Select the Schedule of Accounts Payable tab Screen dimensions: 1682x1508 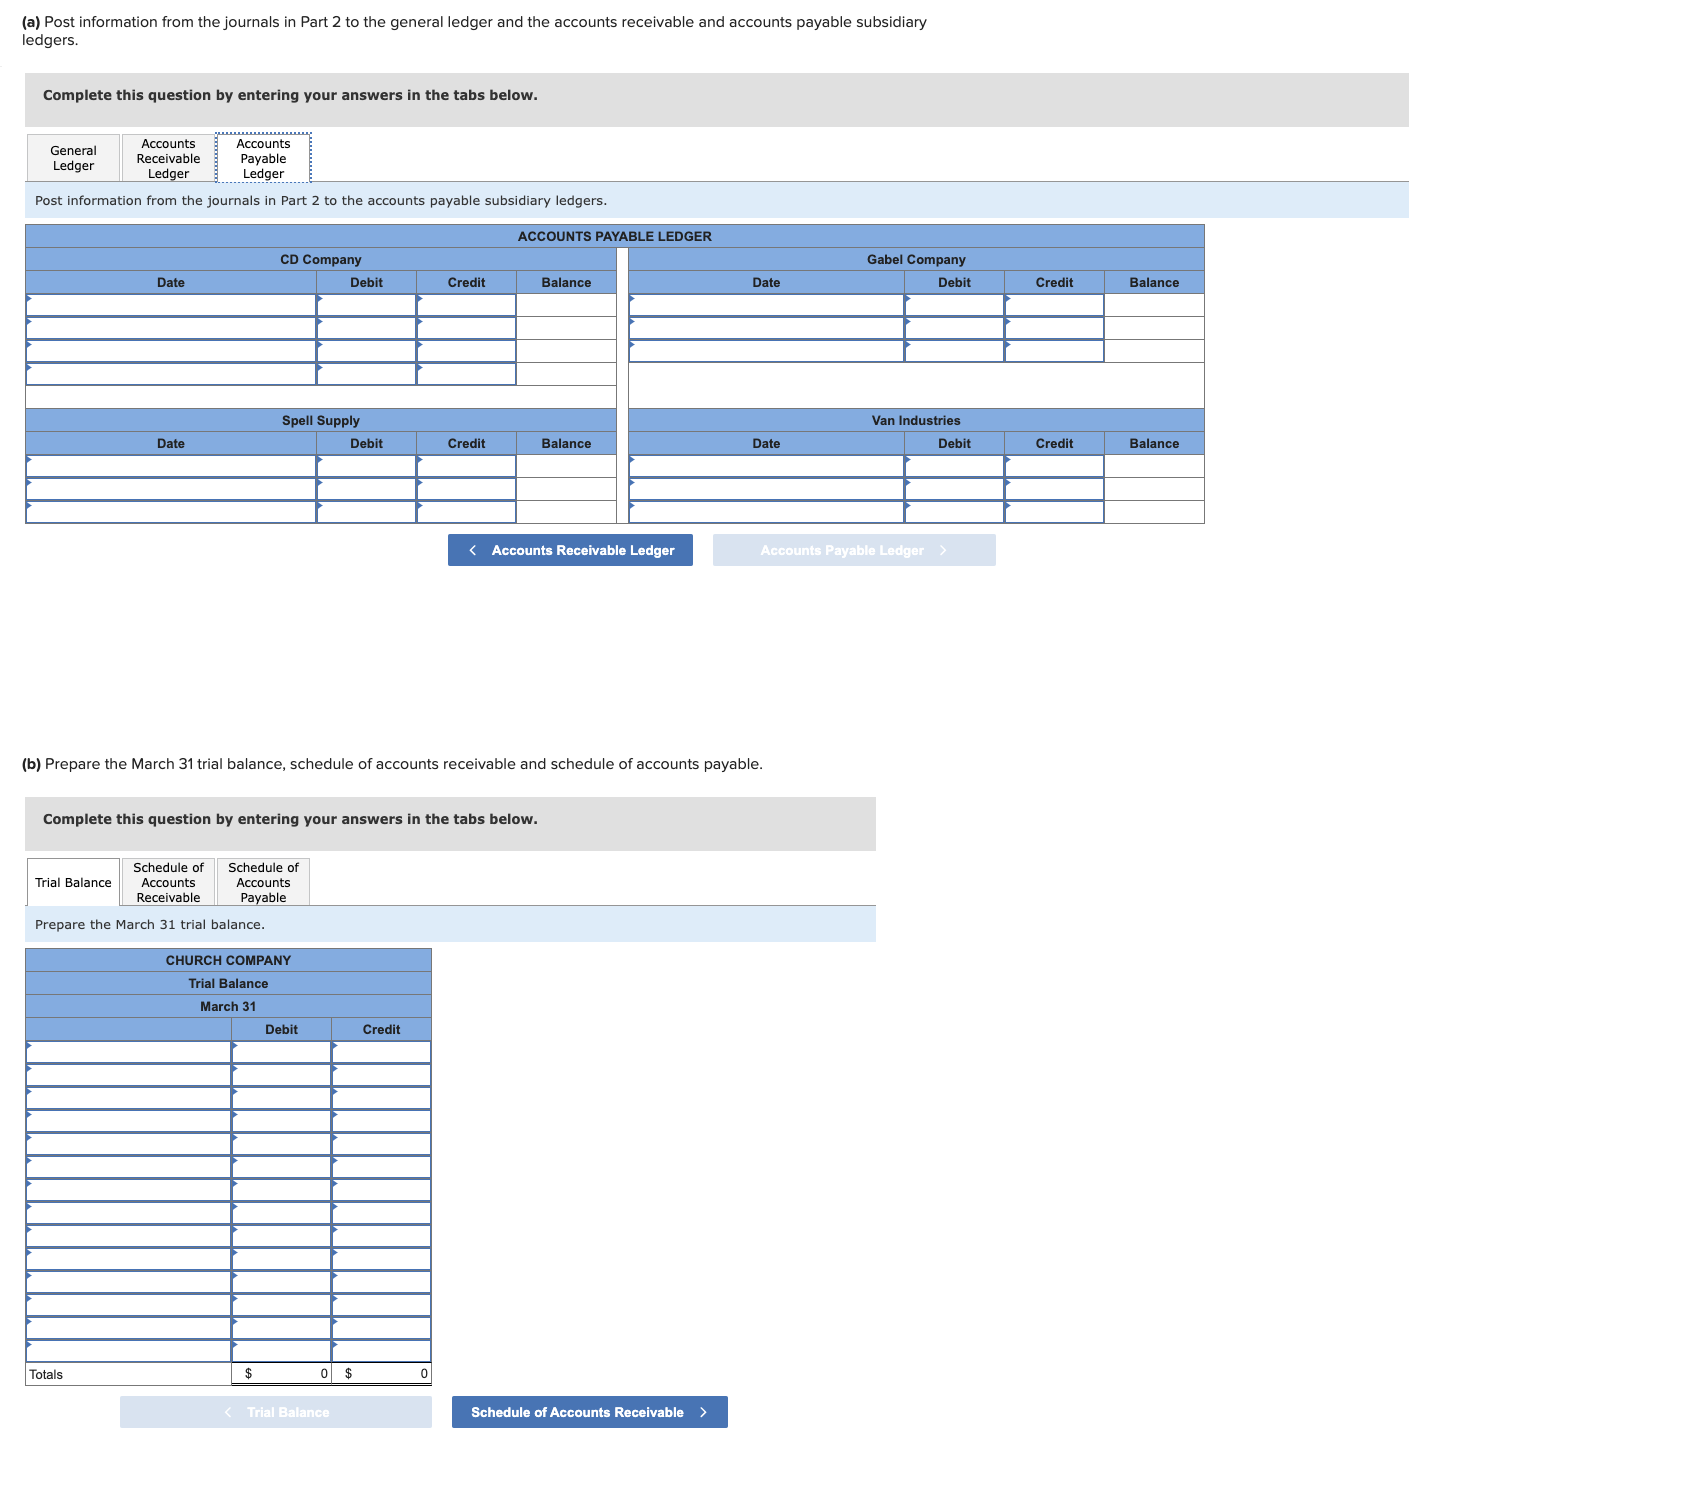click(263, 881)
